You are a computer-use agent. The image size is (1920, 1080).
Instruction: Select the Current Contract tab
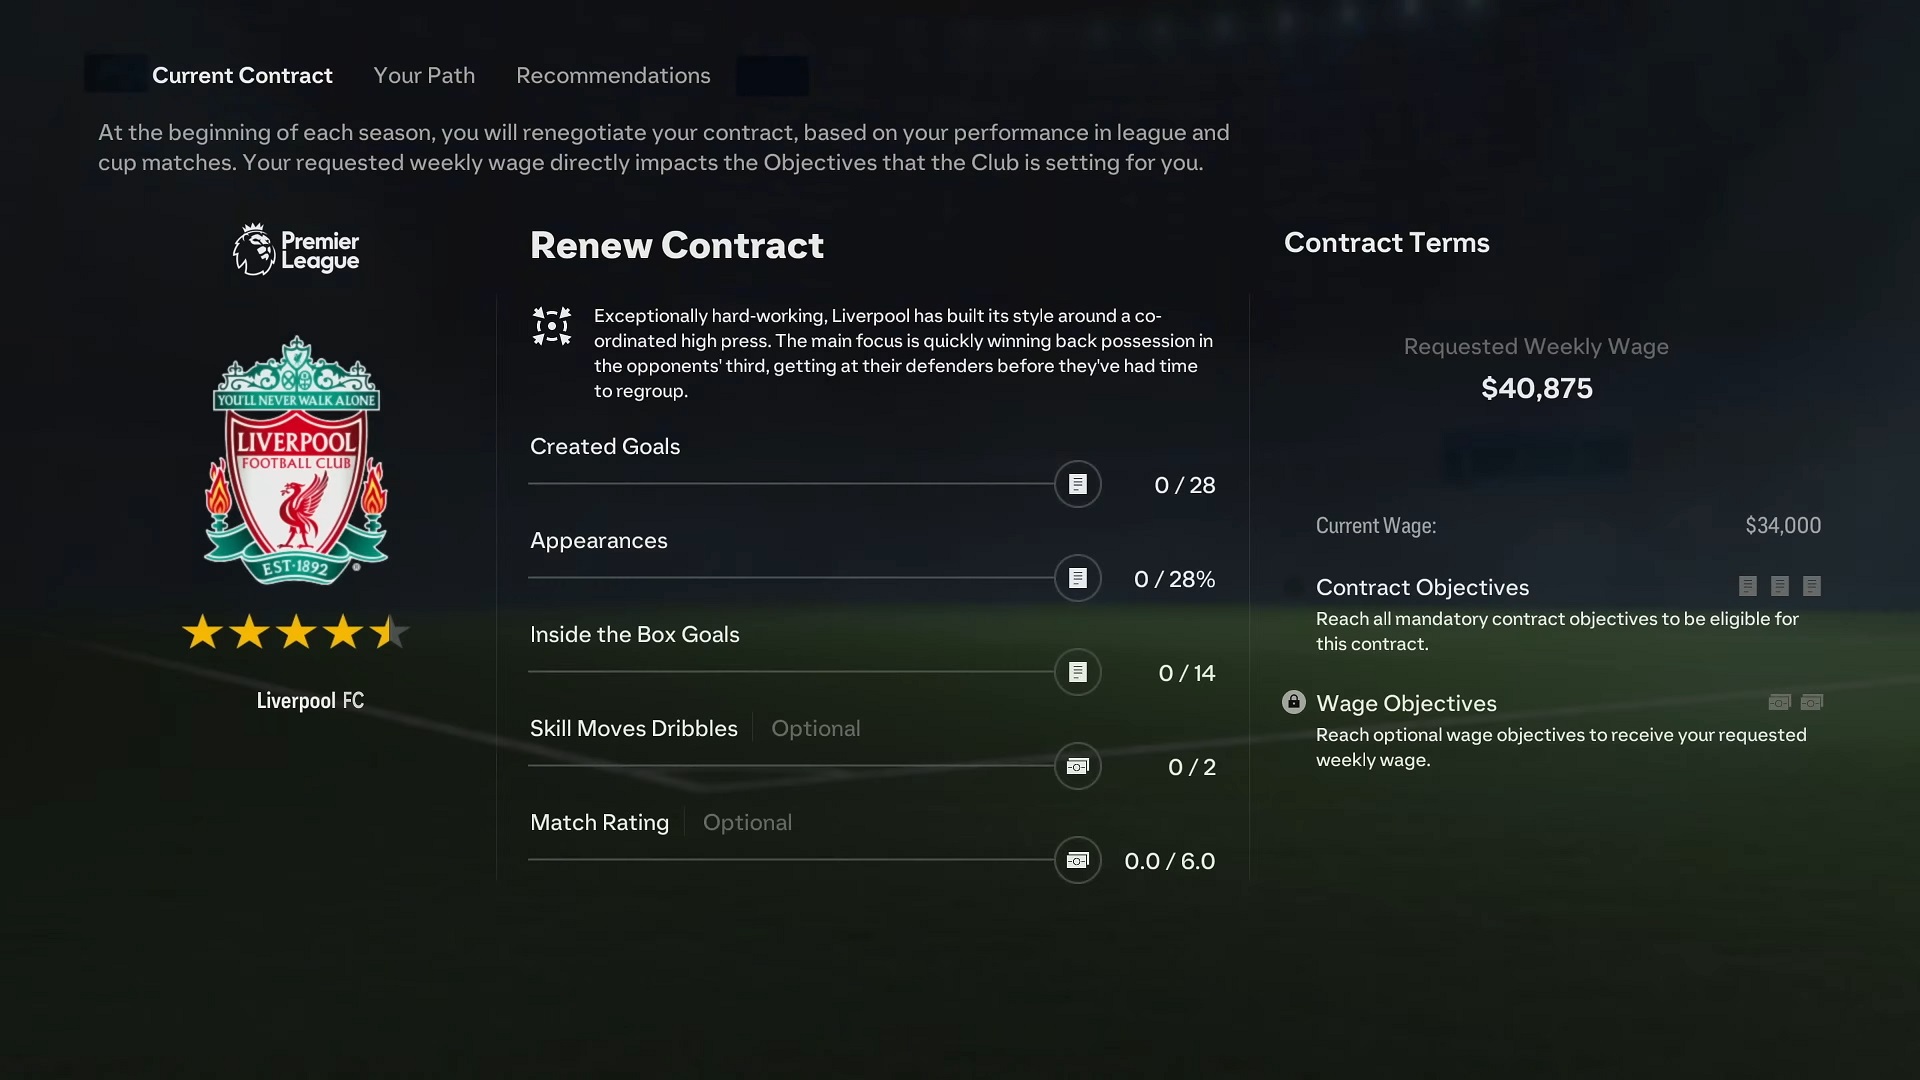pyautogui.click(x=241, y=74)
